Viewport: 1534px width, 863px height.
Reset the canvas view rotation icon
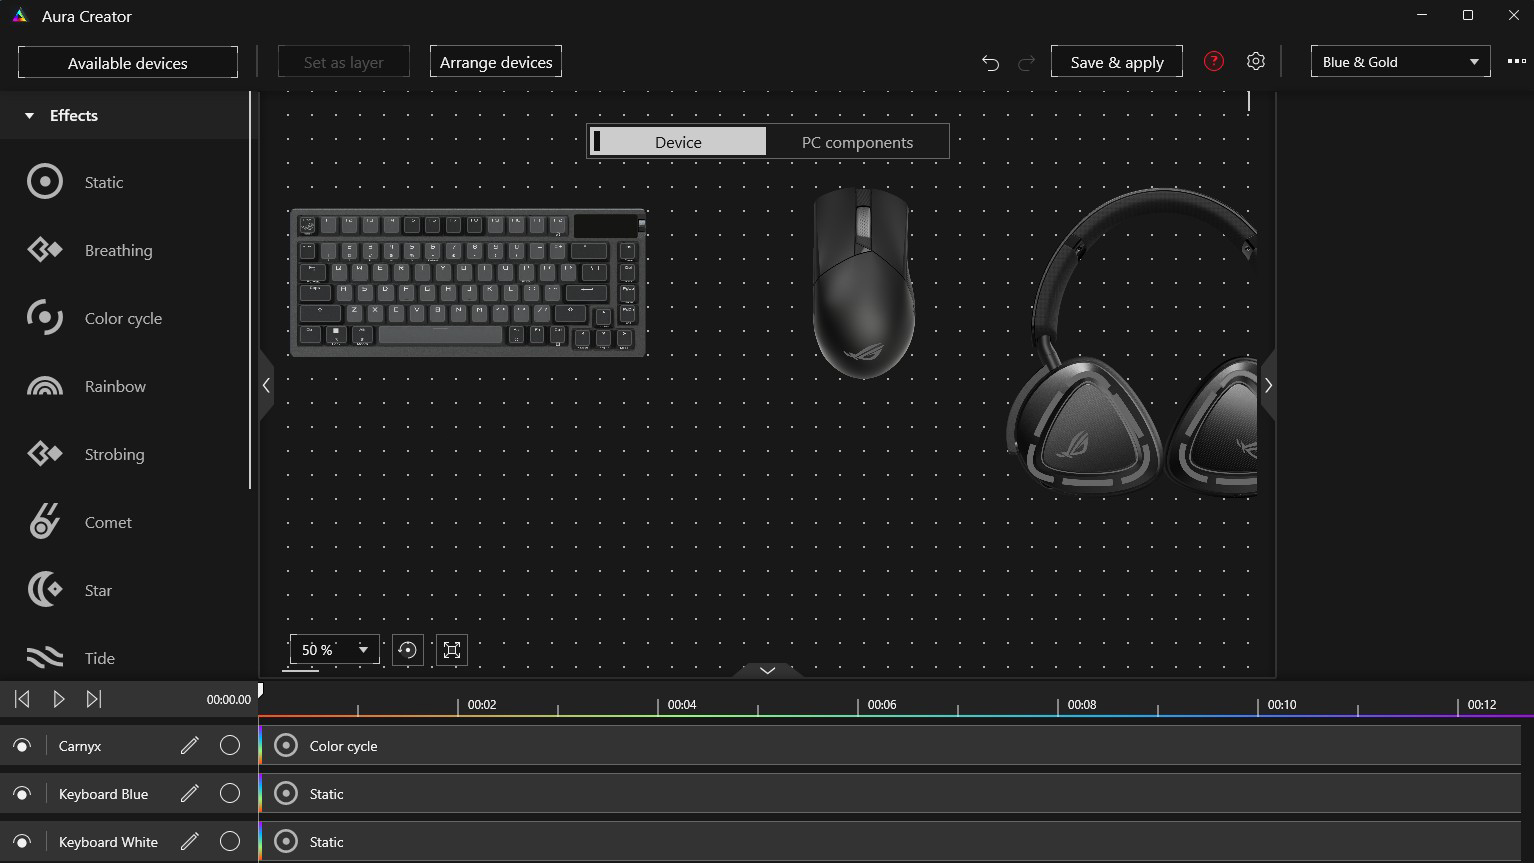point(407,650)
